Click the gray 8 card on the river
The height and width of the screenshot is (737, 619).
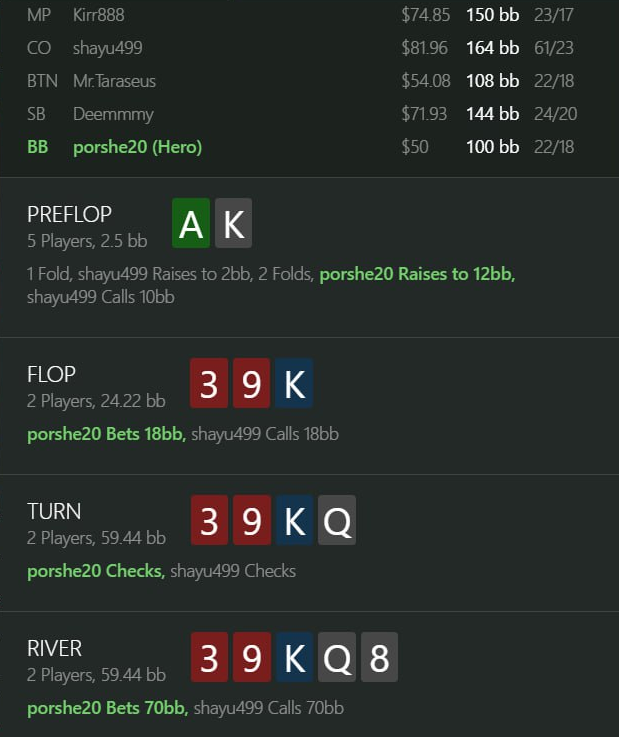tap(379, 657)
